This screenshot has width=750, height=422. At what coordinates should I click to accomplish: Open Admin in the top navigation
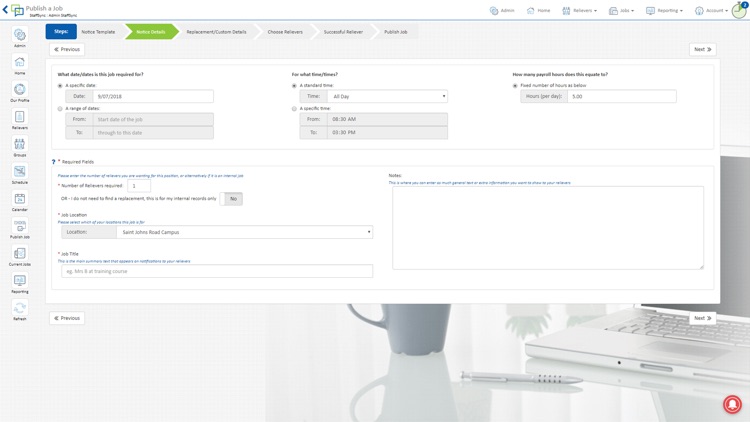click(502, 11)
